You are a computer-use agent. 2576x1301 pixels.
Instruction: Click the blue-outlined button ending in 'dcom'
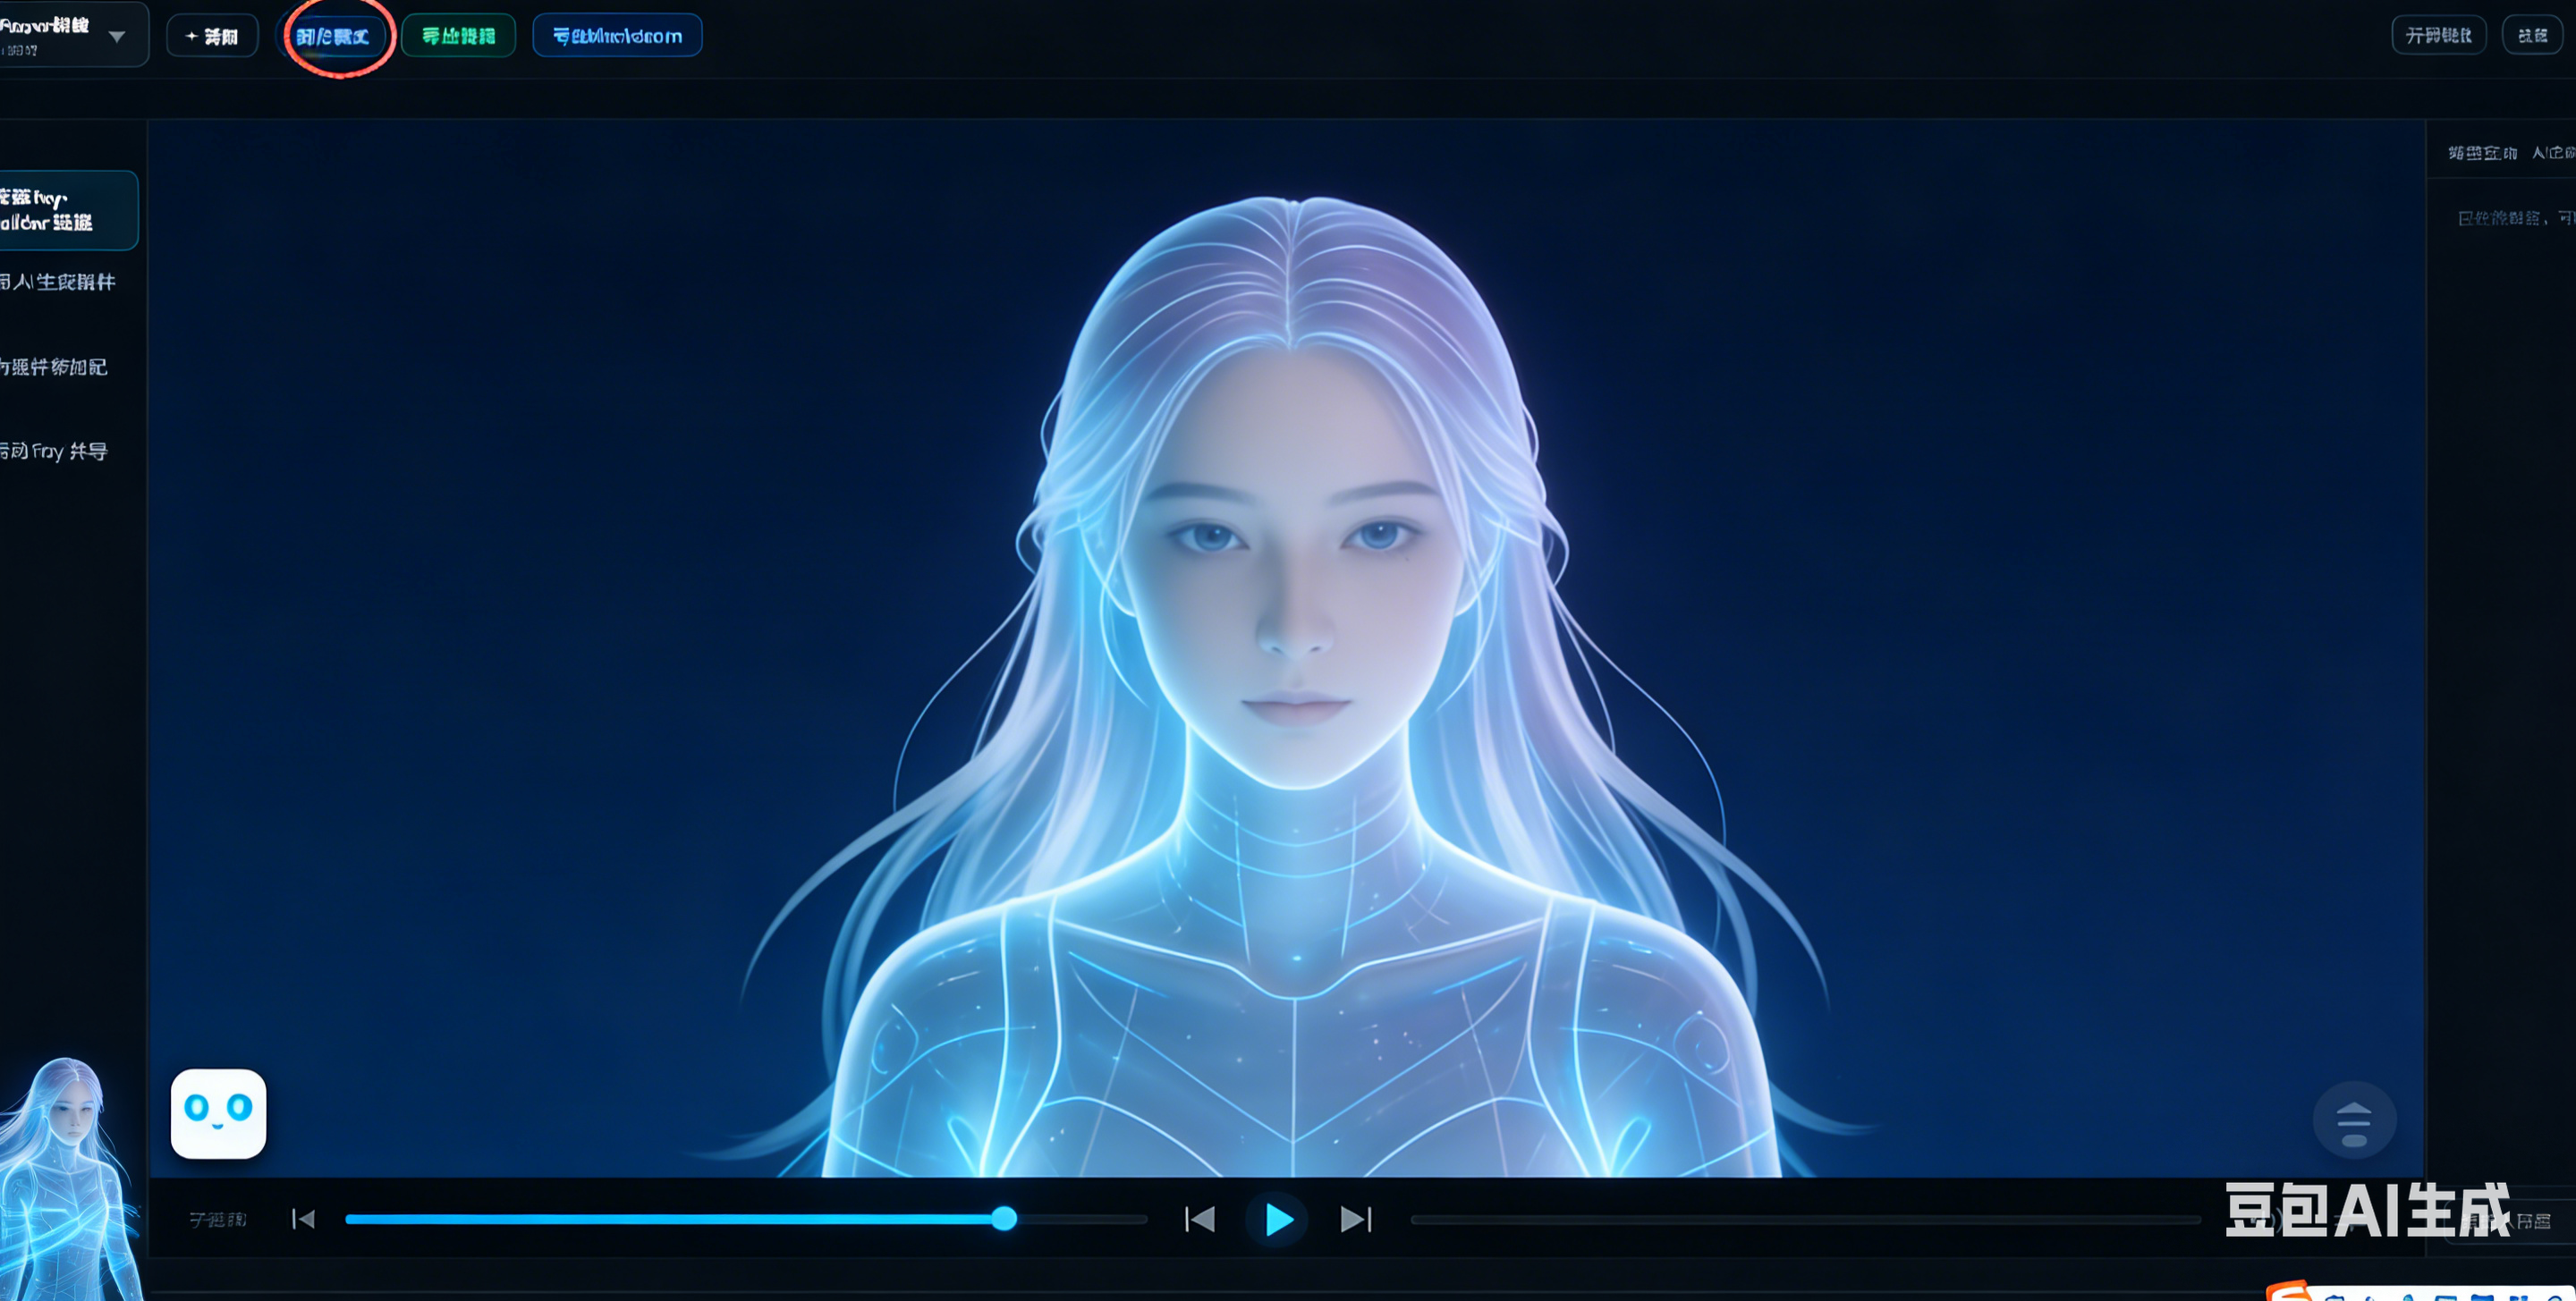pyautogui.click(x=617, y=36)
